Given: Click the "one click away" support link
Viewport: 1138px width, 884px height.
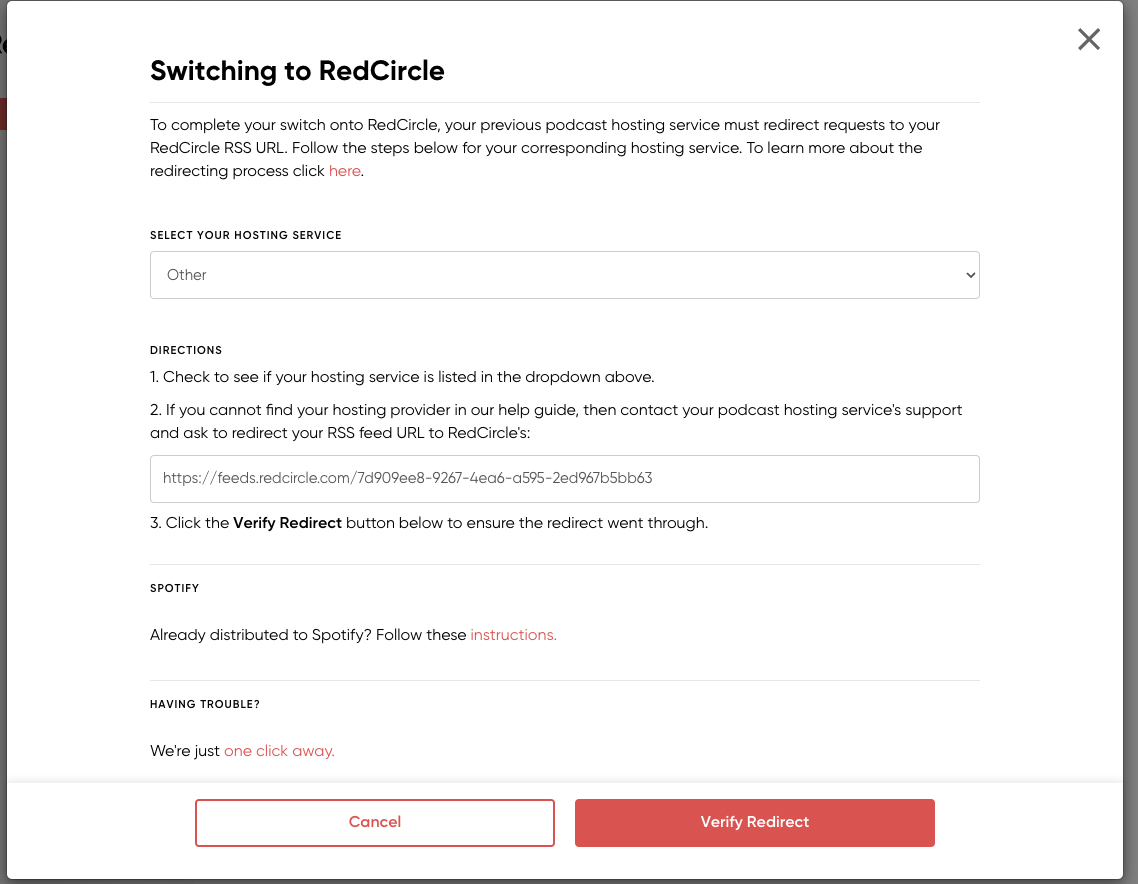Looking at the screenshot, I should pos(279,751).
